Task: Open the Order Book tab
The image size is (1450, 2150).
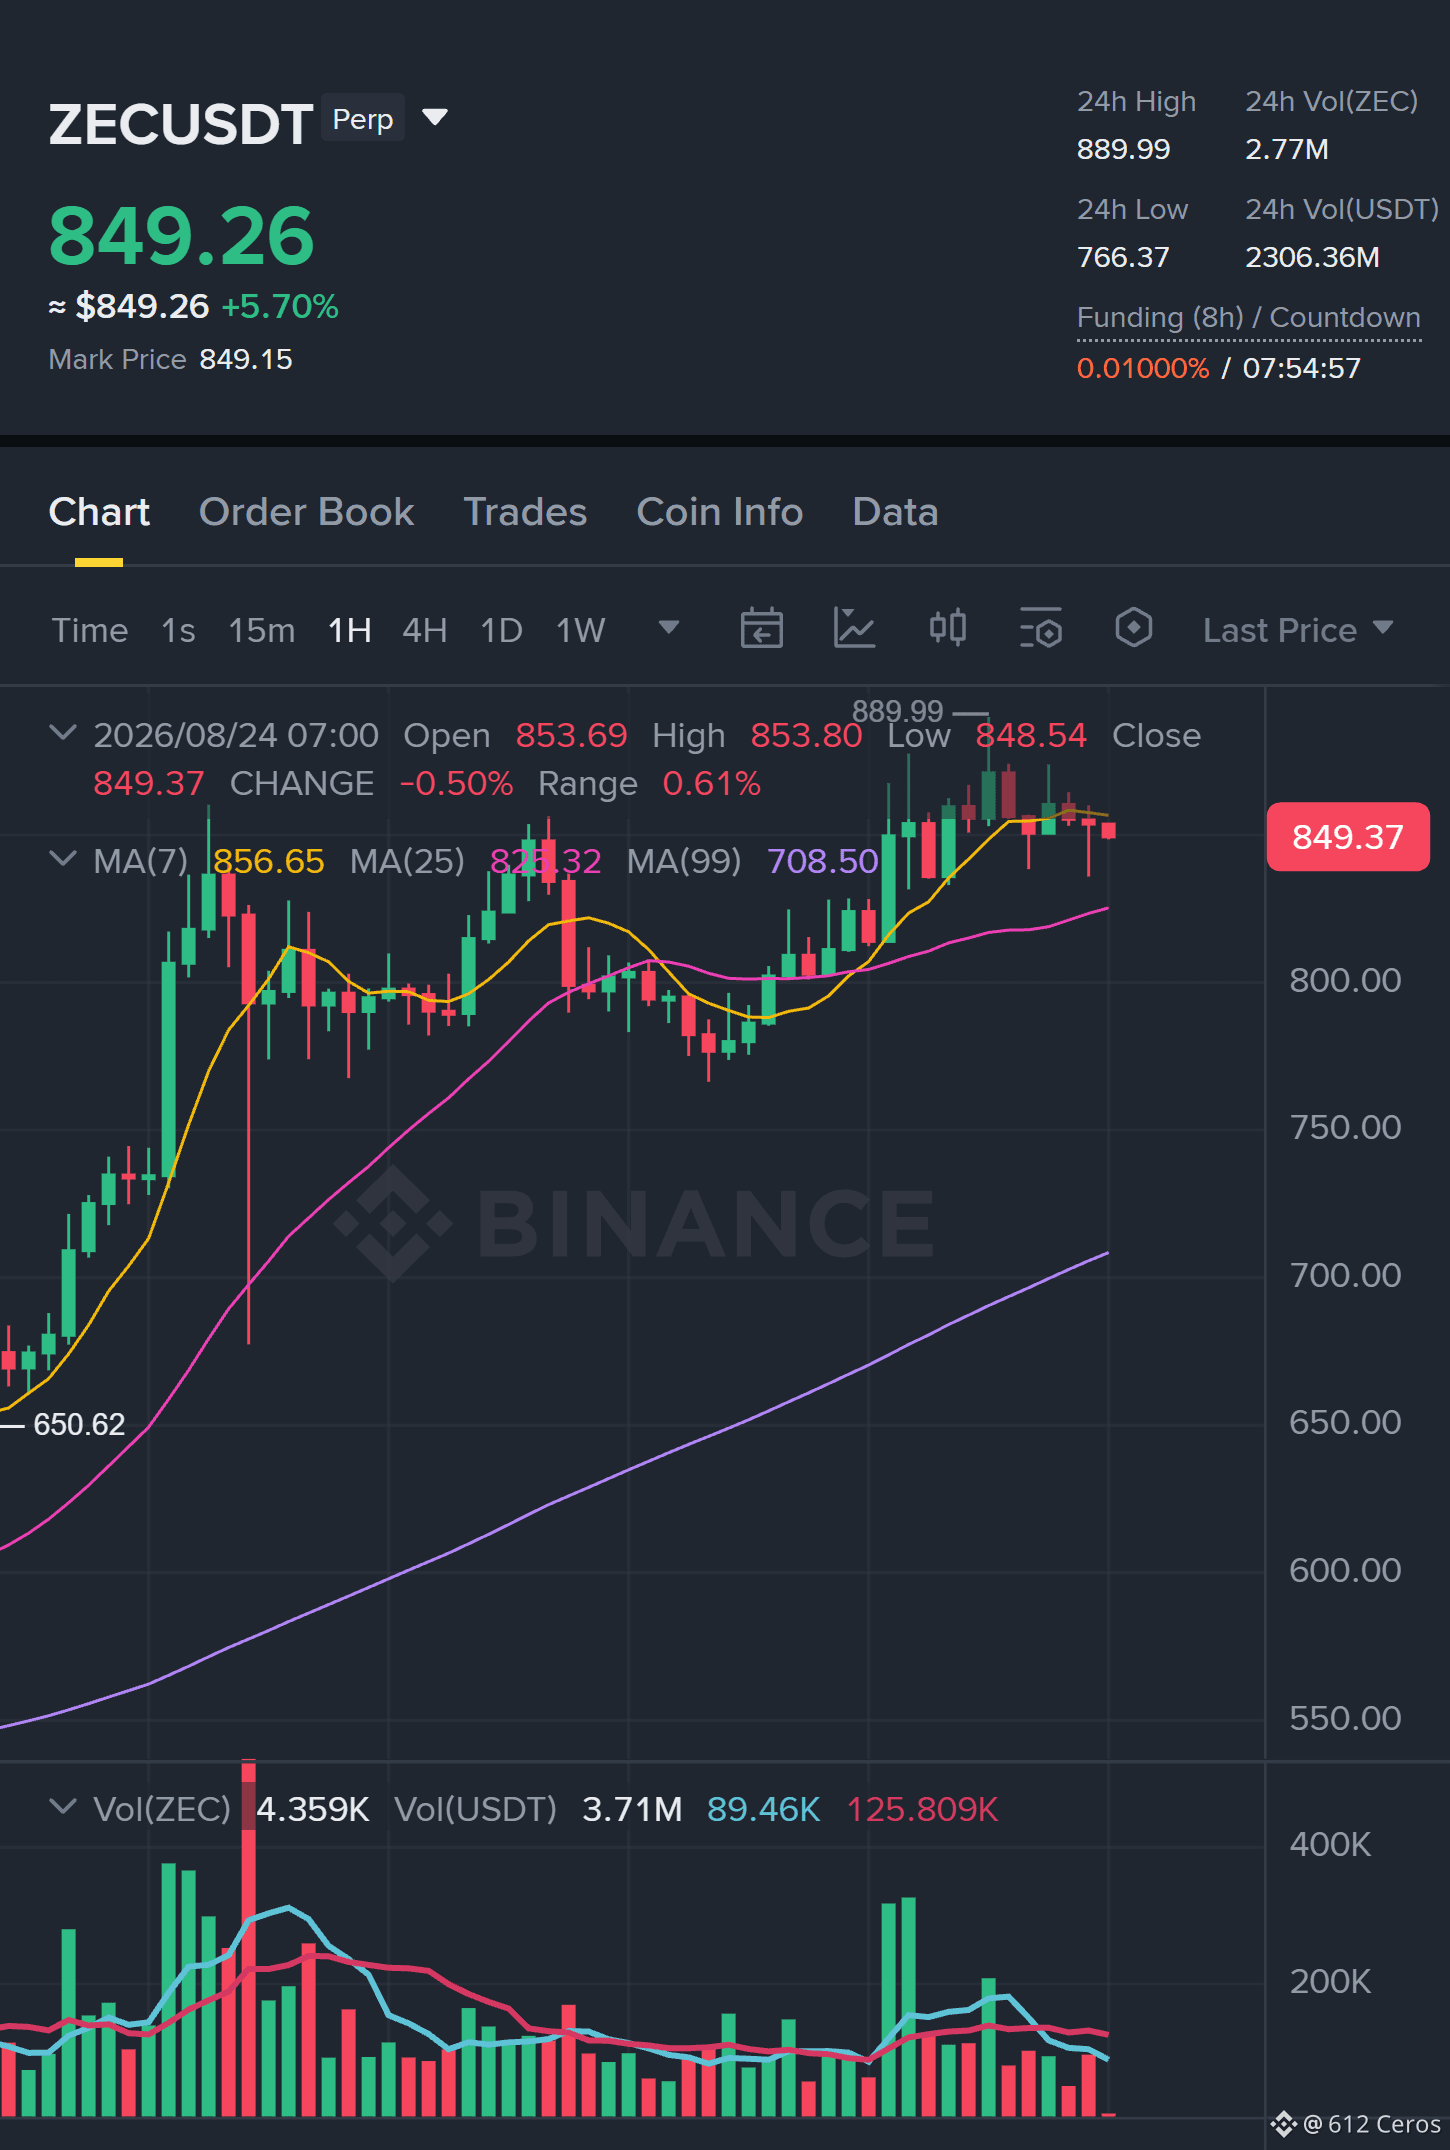Action: [306, 512]
